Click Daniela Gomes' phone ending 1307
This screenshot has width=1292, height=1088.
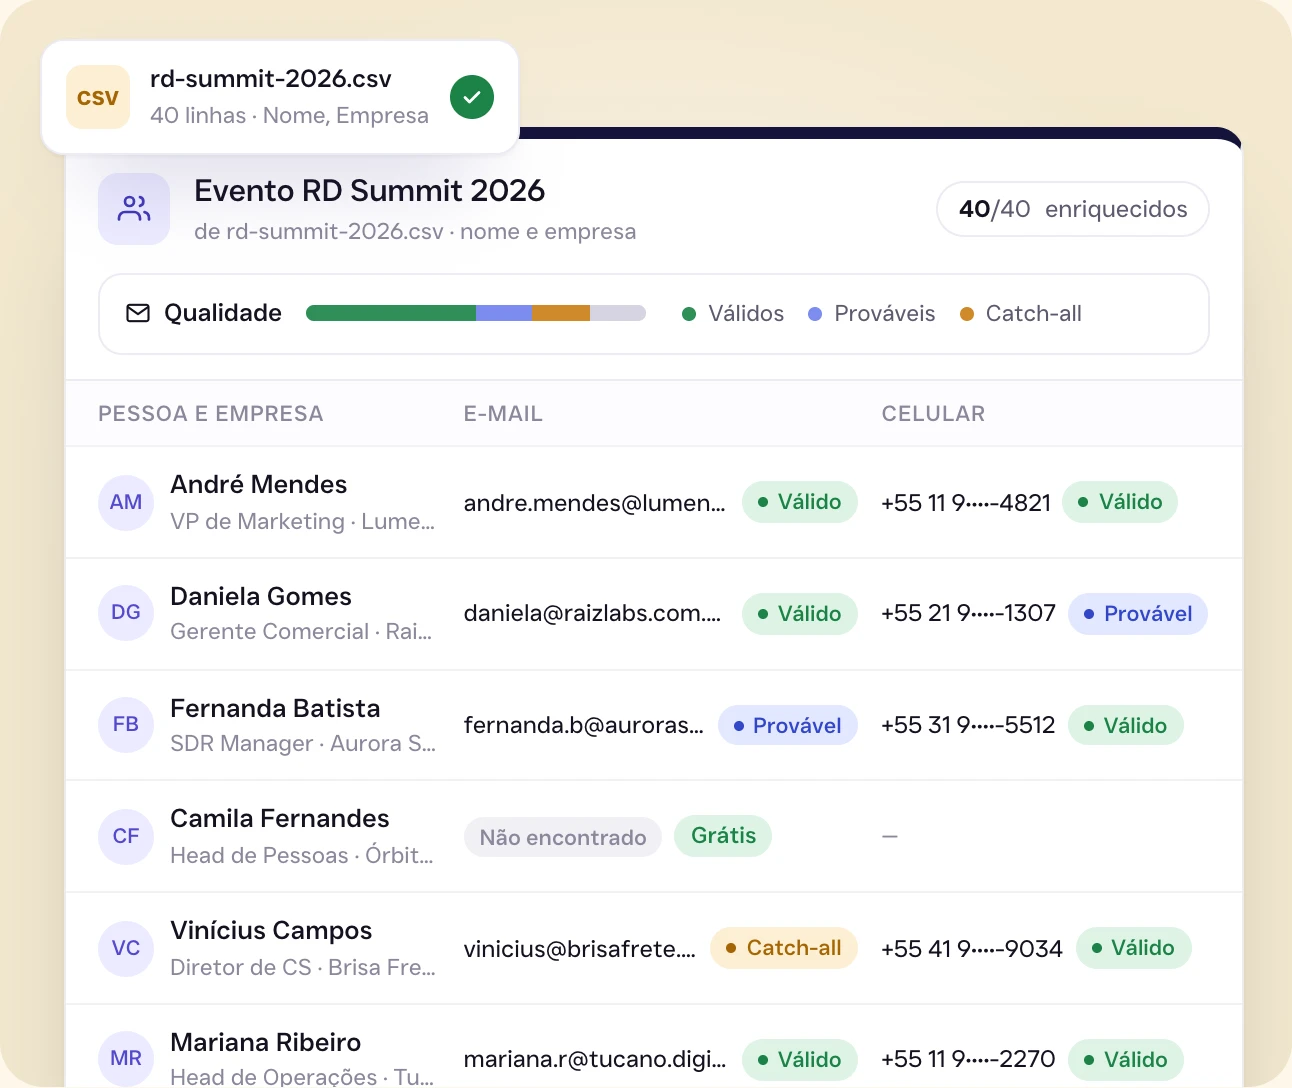tap(968, 613)
